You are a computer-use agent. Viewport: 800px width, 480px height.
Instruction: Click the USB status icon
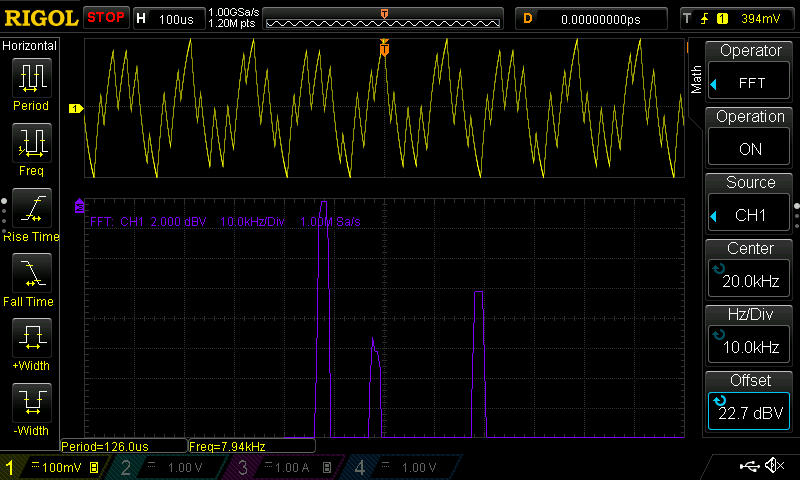[x=749, y=466]
